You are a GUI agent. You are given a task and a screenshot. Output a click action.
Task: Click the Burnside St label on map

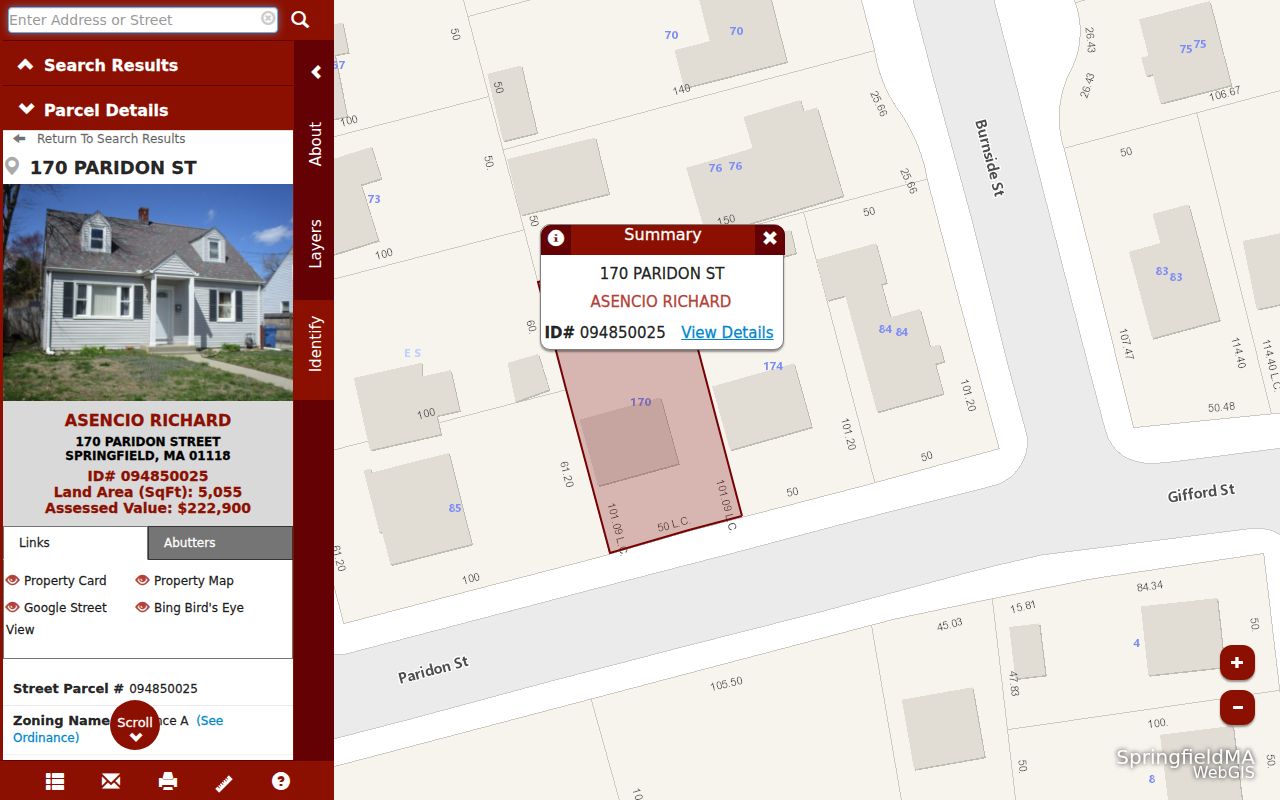(x=988, y=158)
